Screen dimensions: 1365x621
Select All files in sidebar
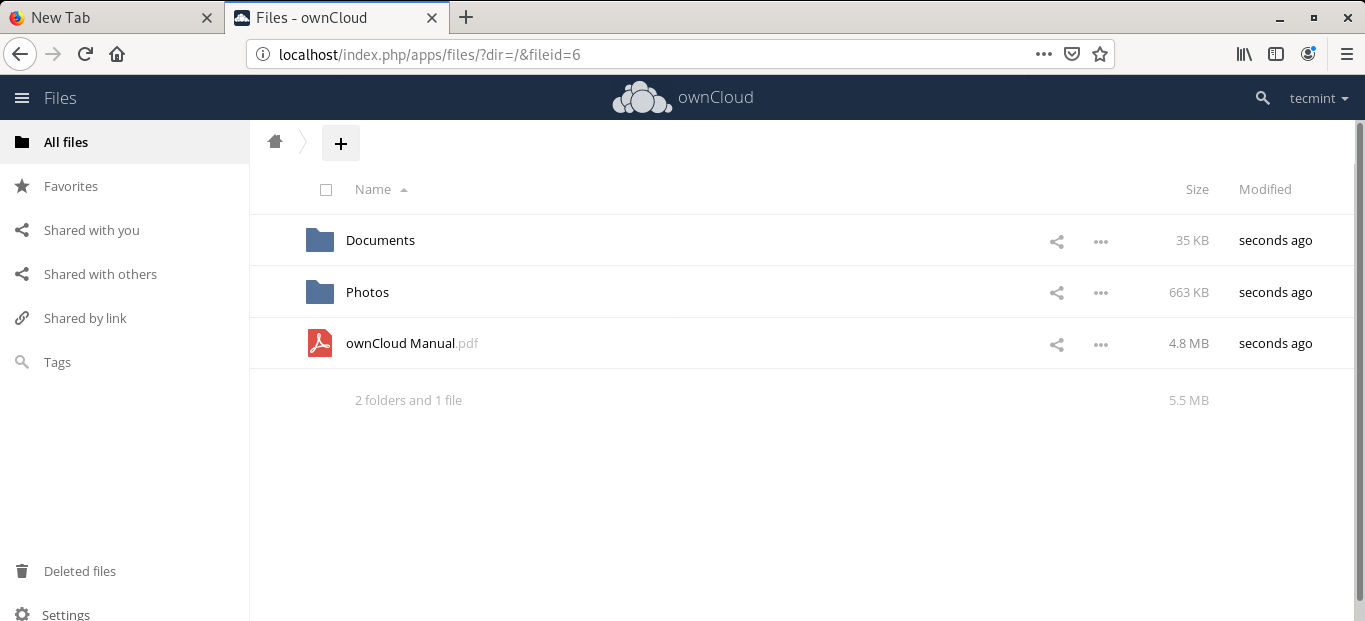(x=124, y=142)
